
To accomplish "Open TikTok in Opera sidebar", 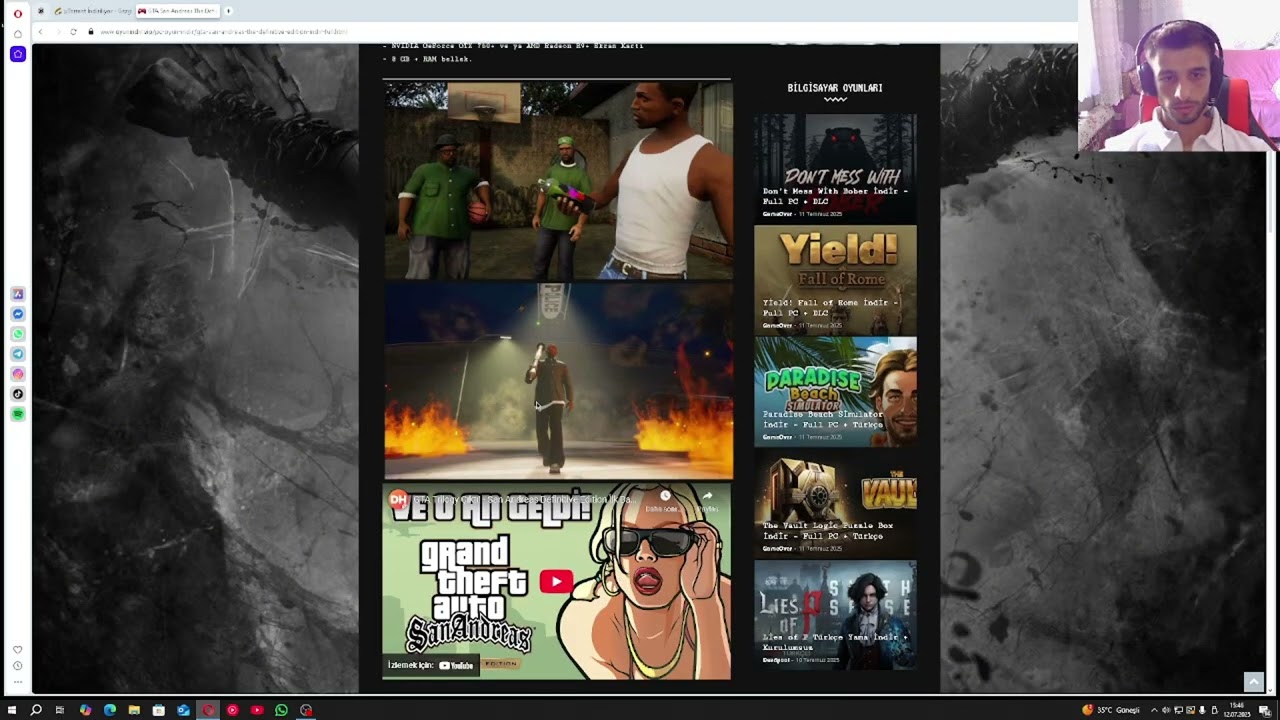I will coord(18,394).
